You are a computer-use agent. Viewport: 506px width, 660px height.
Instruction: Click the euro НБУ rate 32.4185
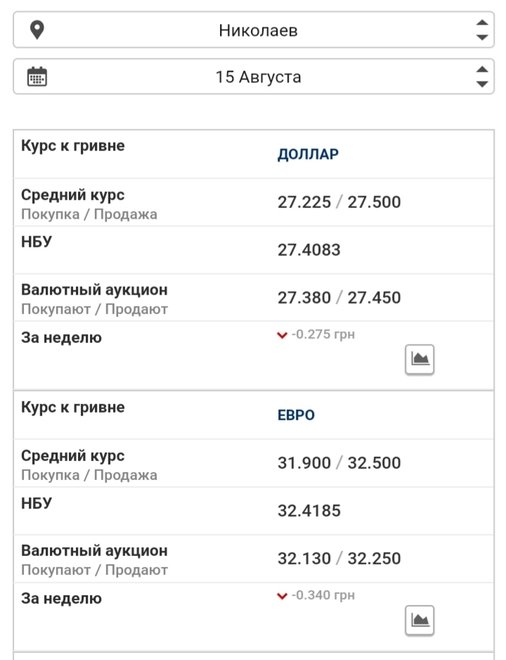coord(309,511)
